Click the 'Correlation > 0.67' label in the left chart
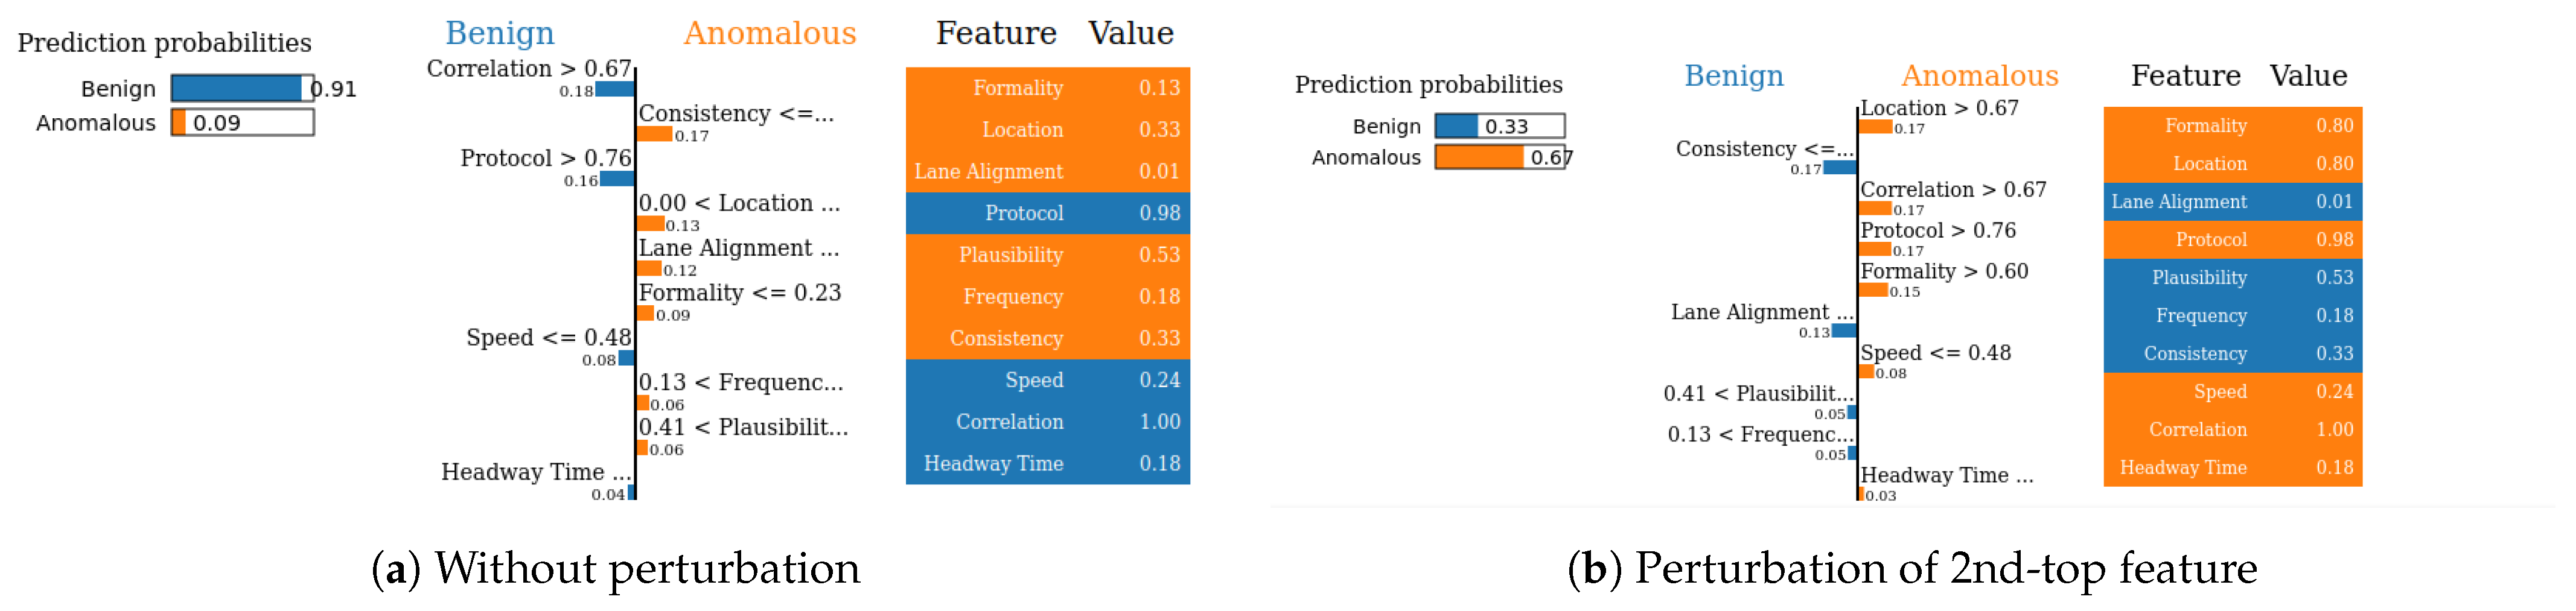Viewport: 2576px width, 611px height. [x=529, y=68]
